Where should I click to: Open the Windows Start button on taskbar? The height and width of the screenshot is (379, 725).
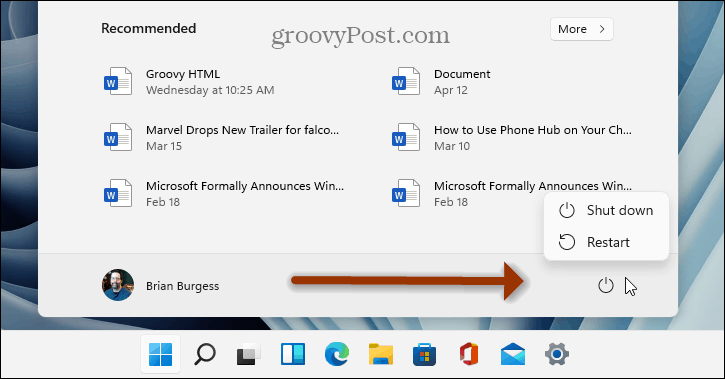tap(160, 355)
